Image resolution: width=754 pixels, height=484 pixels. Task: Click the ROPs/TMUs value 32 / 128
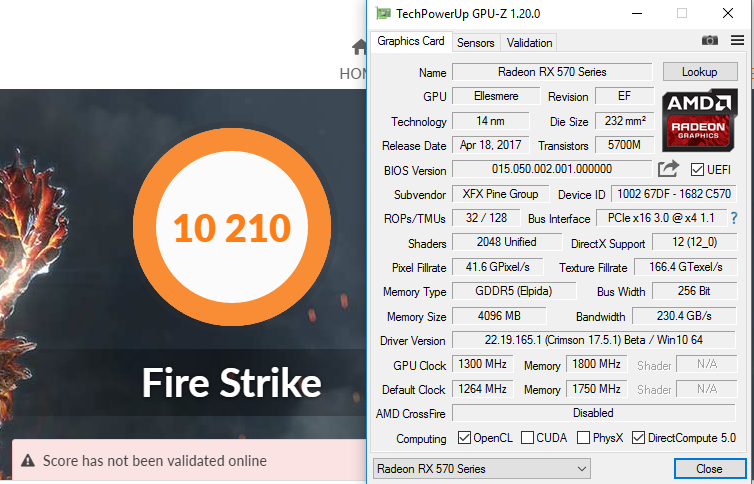point(486,218)
